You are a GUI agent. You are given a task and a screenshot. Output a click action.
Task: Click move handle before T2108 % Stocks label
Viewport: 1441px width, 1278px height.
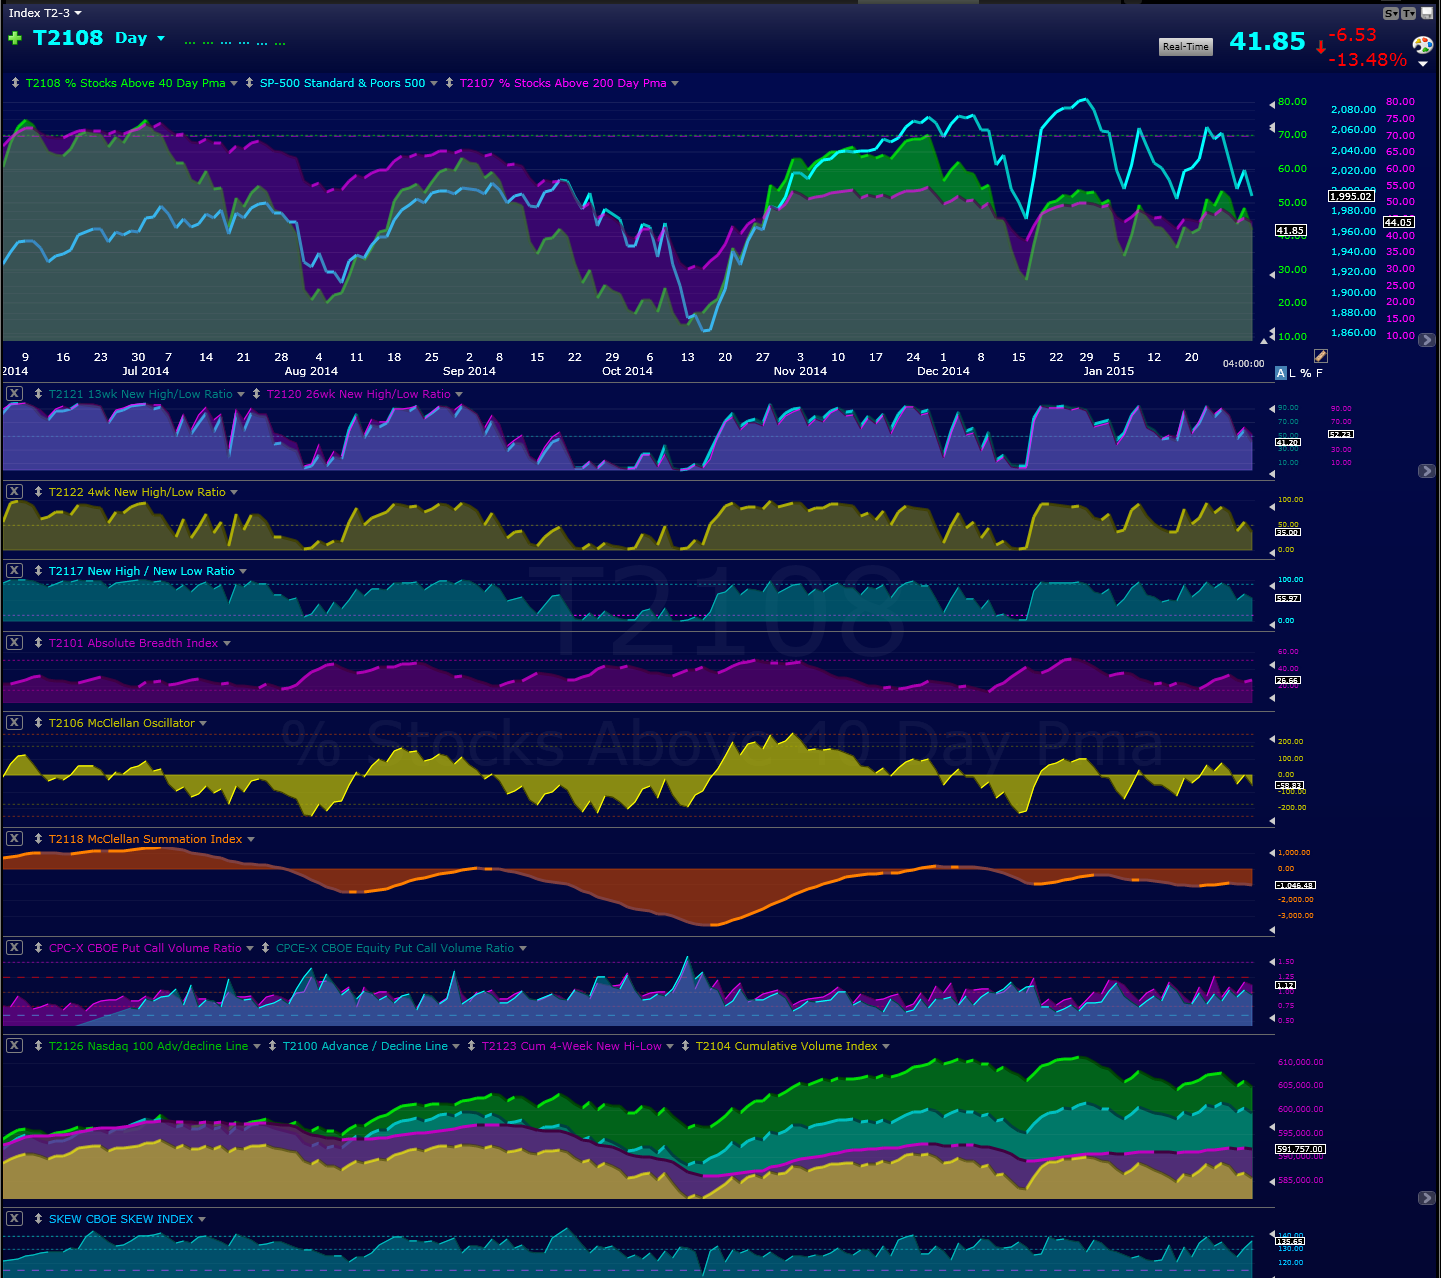pos(15,83)
